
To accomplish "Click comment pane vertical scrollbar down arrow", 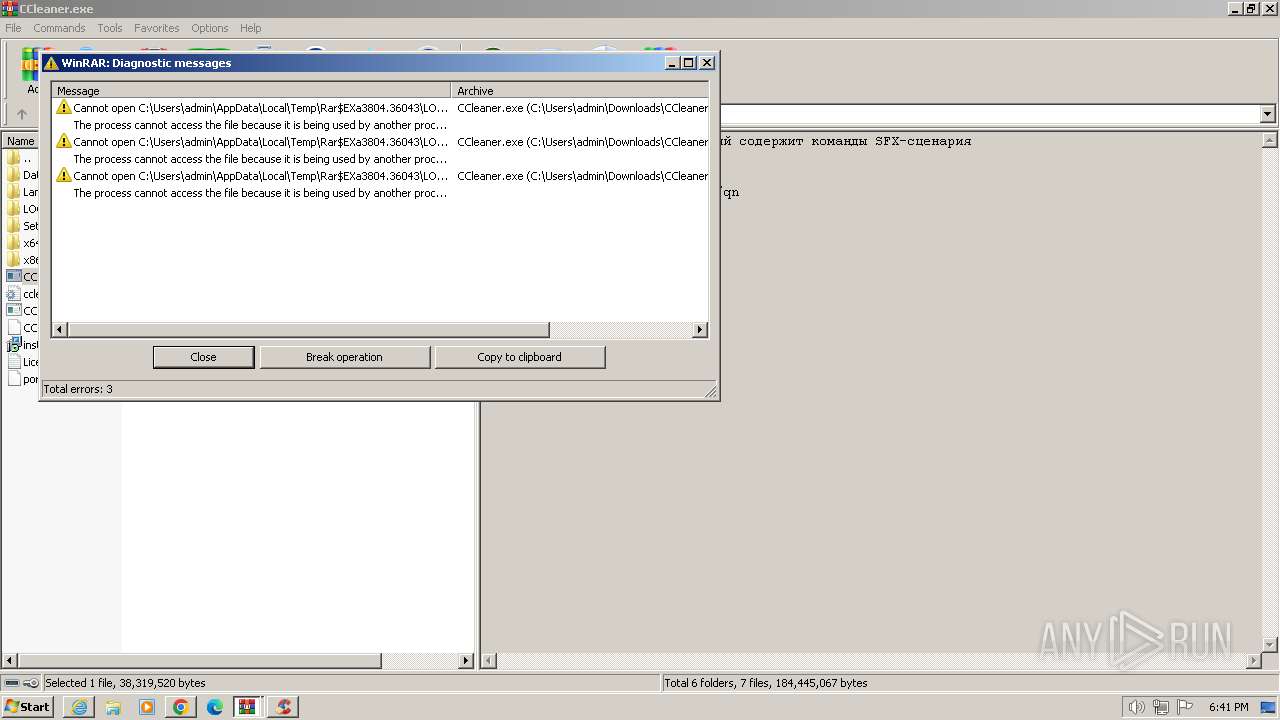I will click(x=1269, y=644).
